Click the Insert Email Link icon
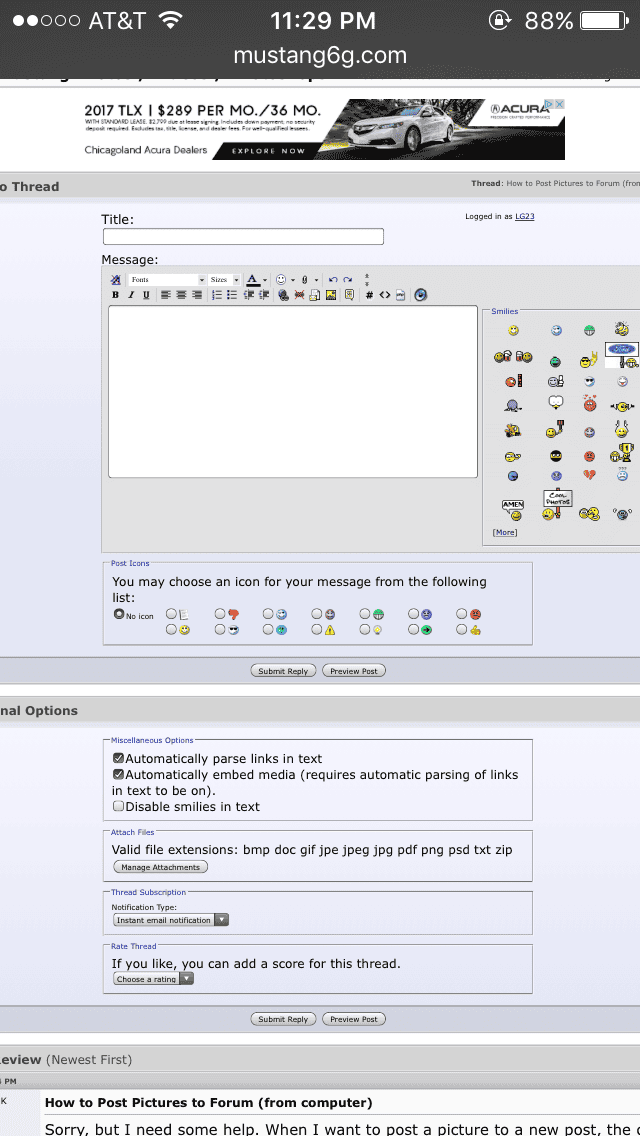Viewport: 640px width, 1136px height. 315,295
